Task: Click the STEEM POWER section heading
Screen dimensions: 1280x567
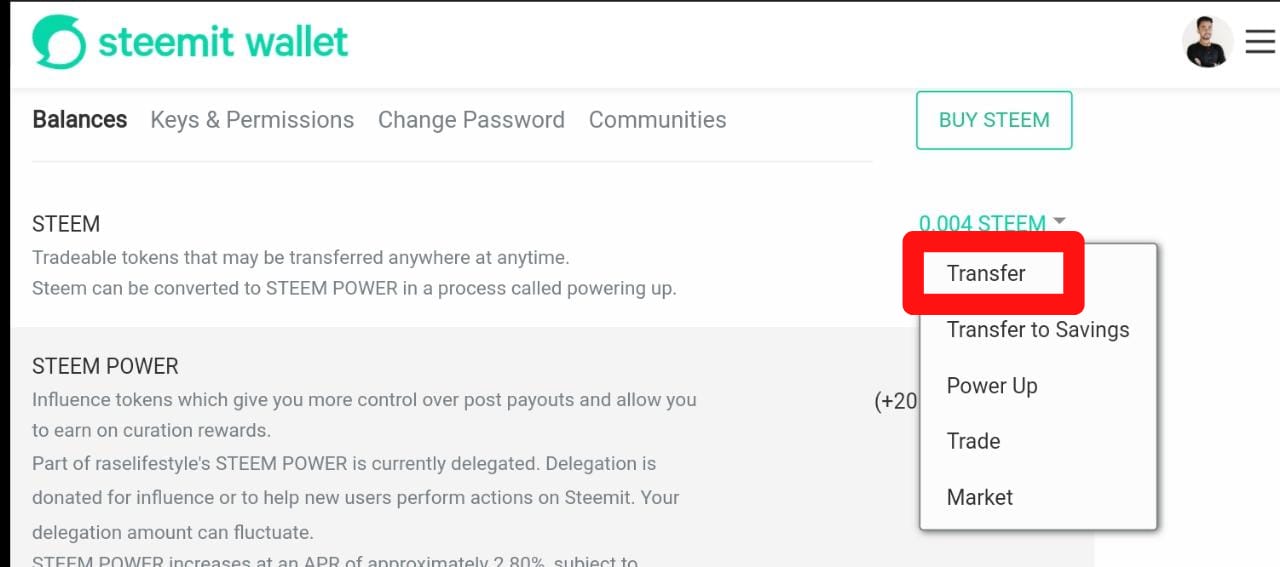Action: point(105,366)
